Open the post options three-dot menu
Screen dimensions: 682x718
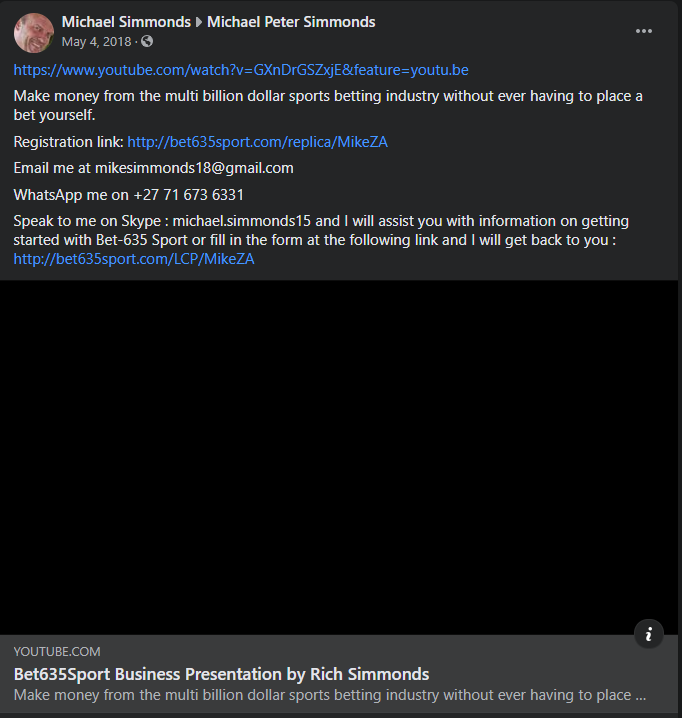[644, 31]
